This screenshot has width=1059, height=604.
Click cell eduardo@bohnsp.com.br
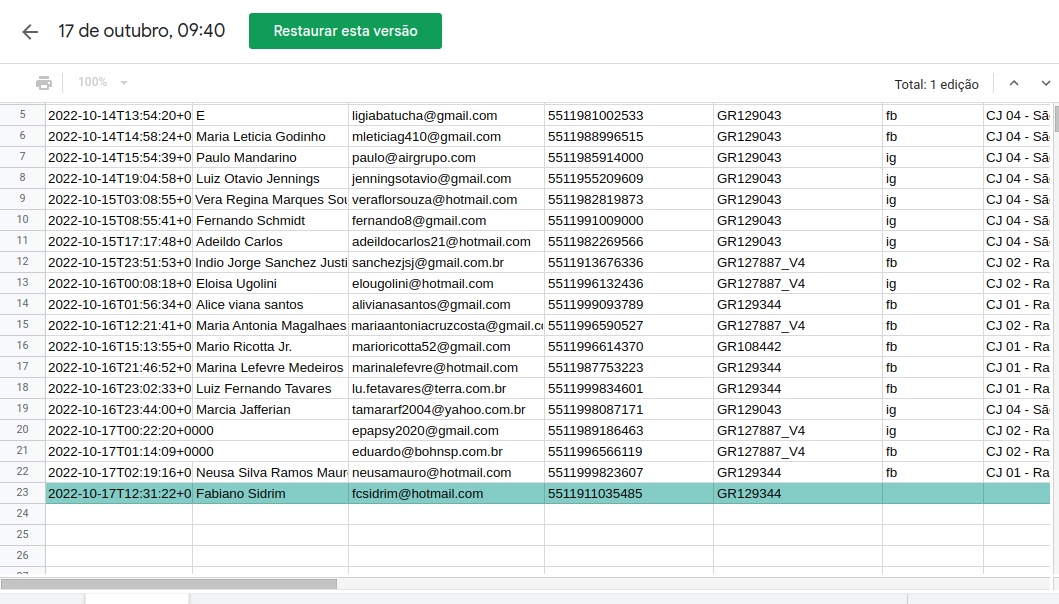coord(446,451)
